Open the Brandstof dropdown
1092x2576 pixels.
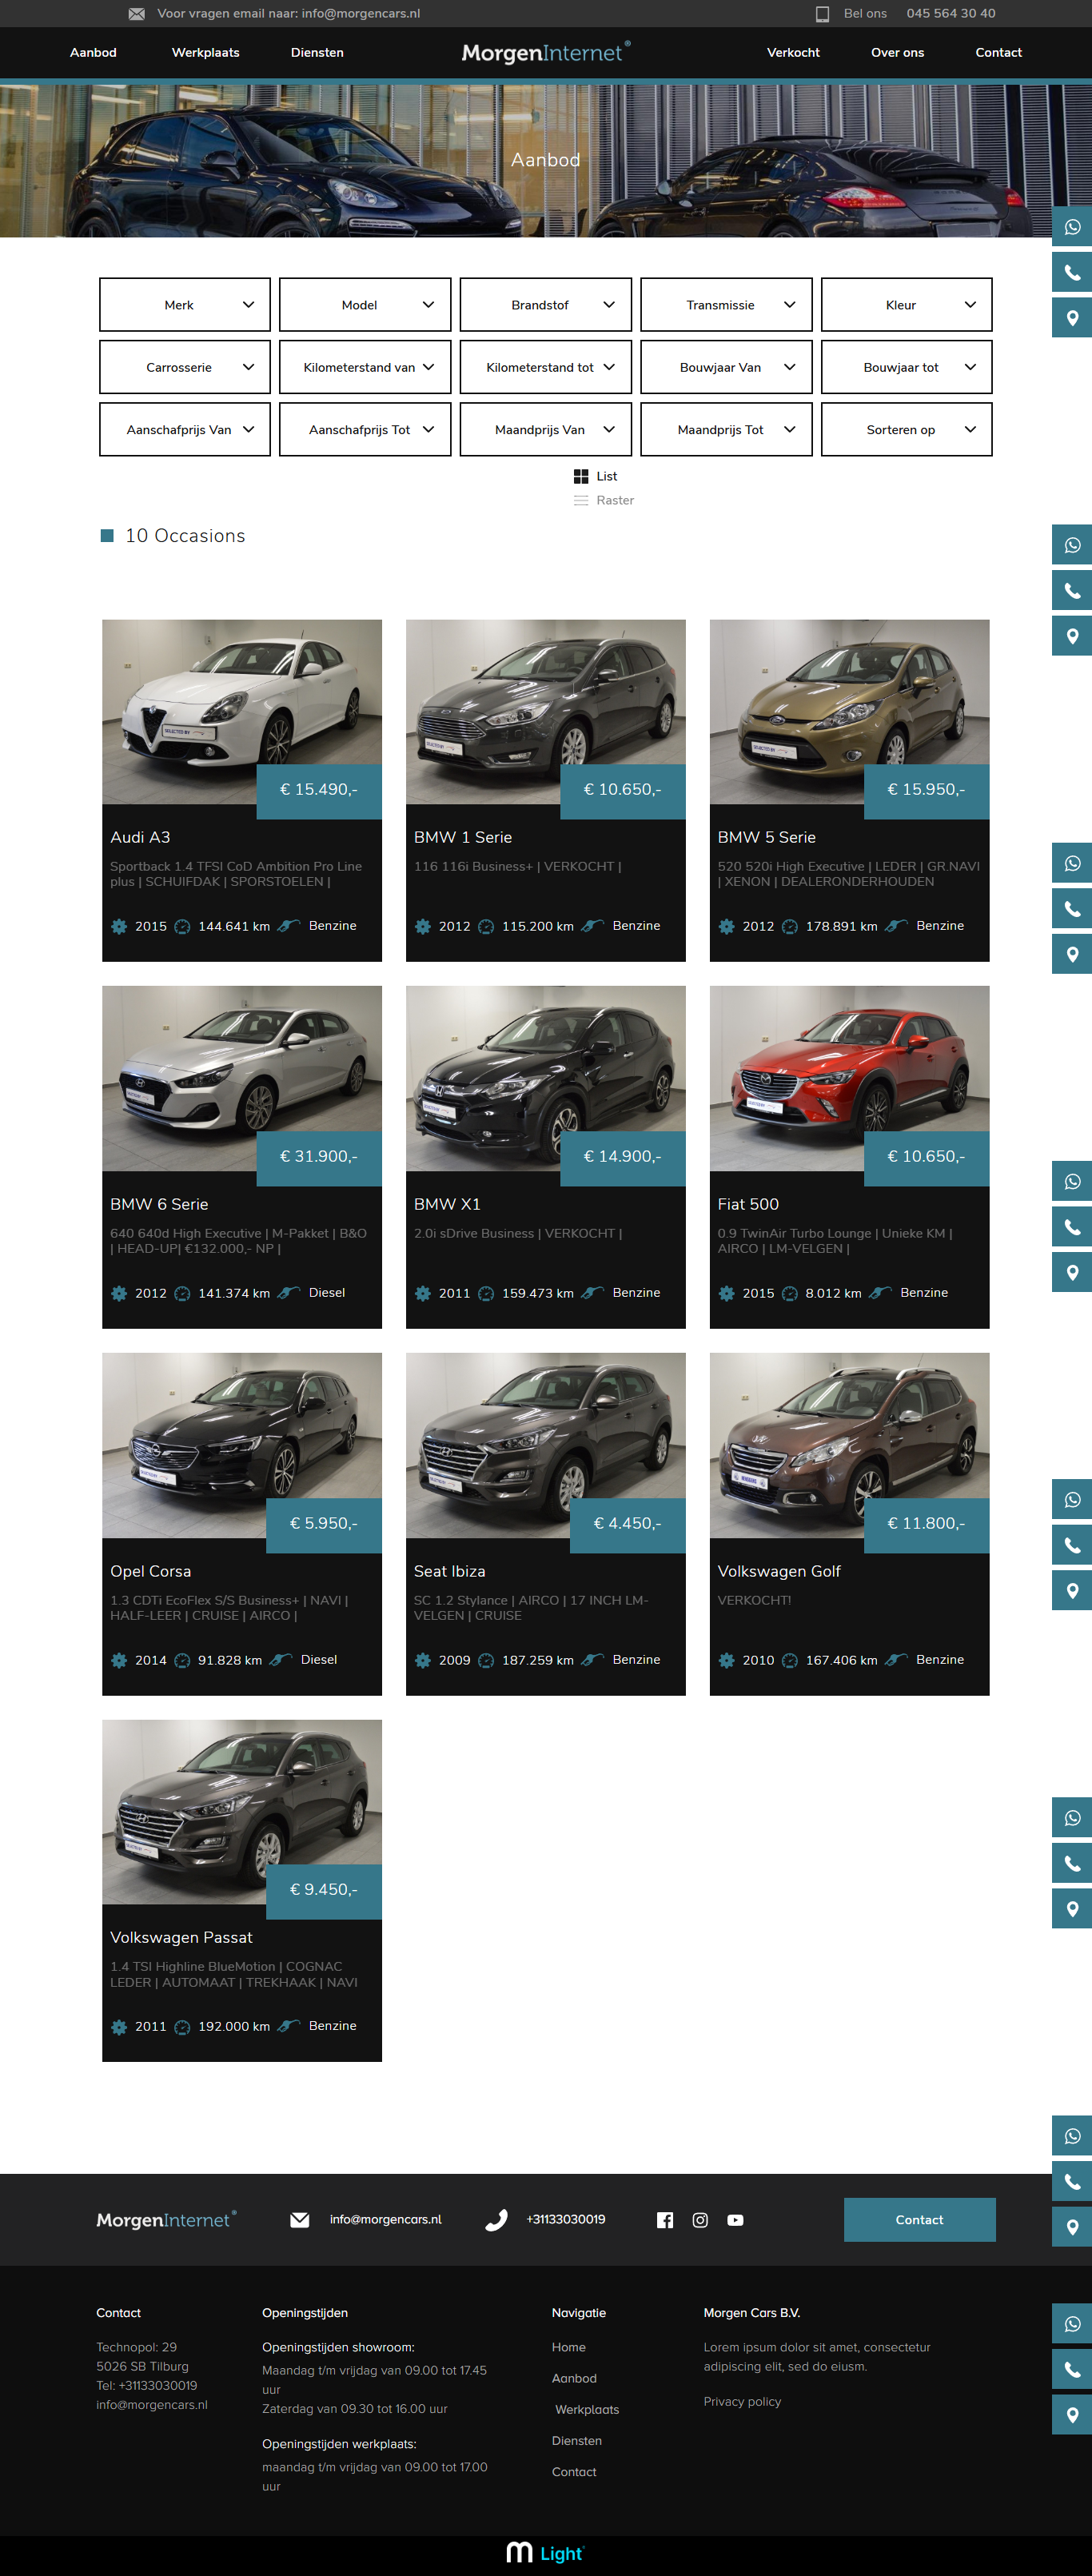(x=545, y=305)
